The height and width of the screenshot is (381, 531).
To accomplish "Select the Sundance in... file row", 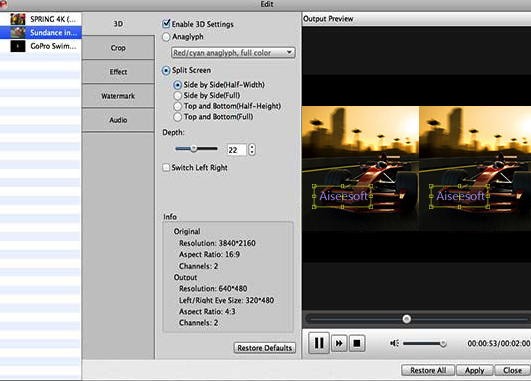I will [41, 33].
